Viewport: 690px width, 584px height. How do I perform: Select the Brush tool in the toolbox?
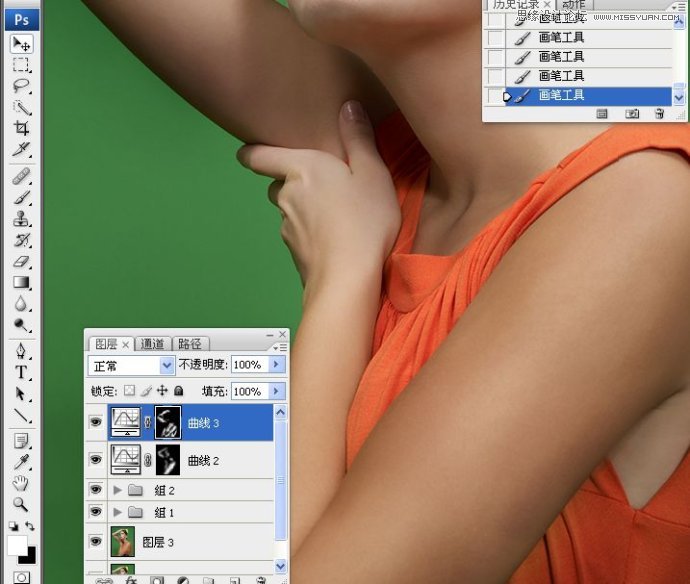[x=21, y=198]
